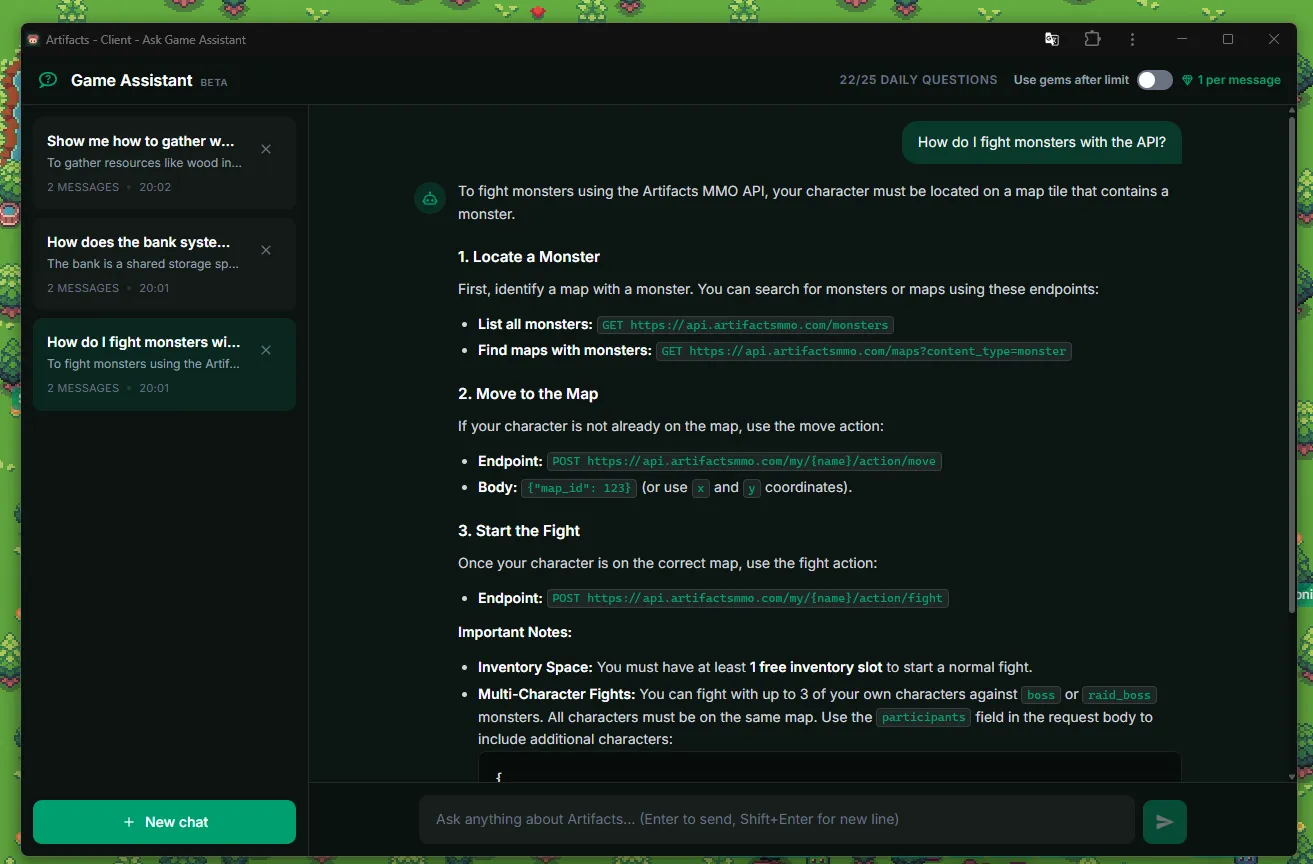
Task: Open the three-dot window menu
Action: point(1132,39)
